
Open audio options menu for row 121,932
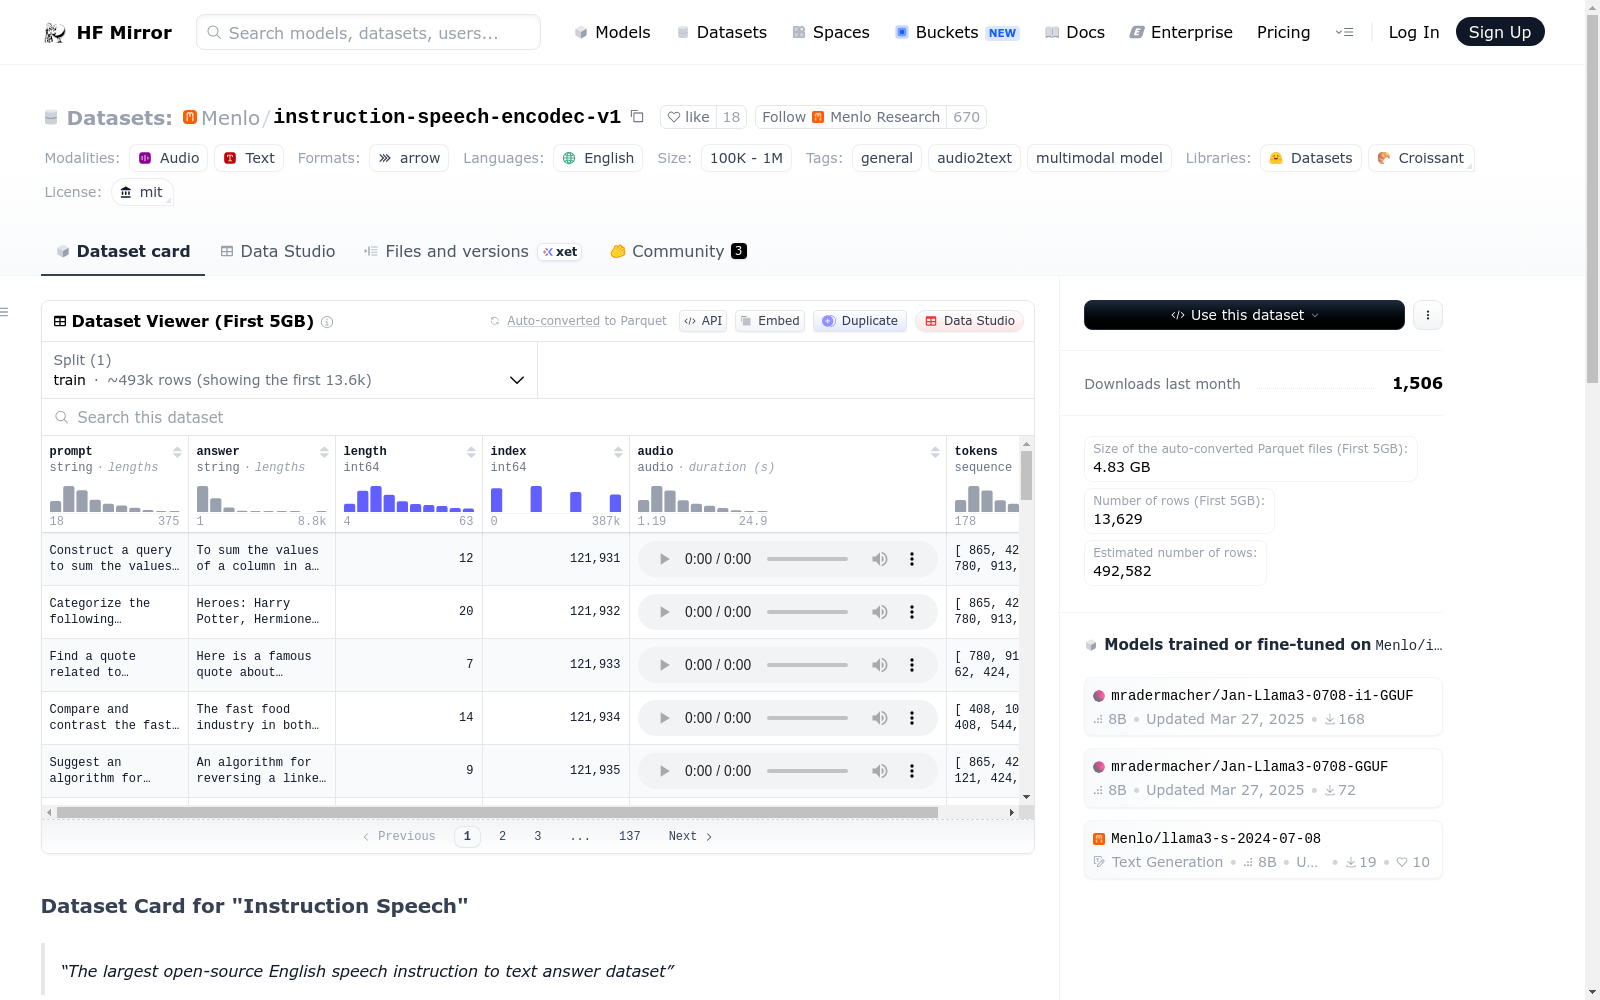pyautogui.click(x=912, y=612)
